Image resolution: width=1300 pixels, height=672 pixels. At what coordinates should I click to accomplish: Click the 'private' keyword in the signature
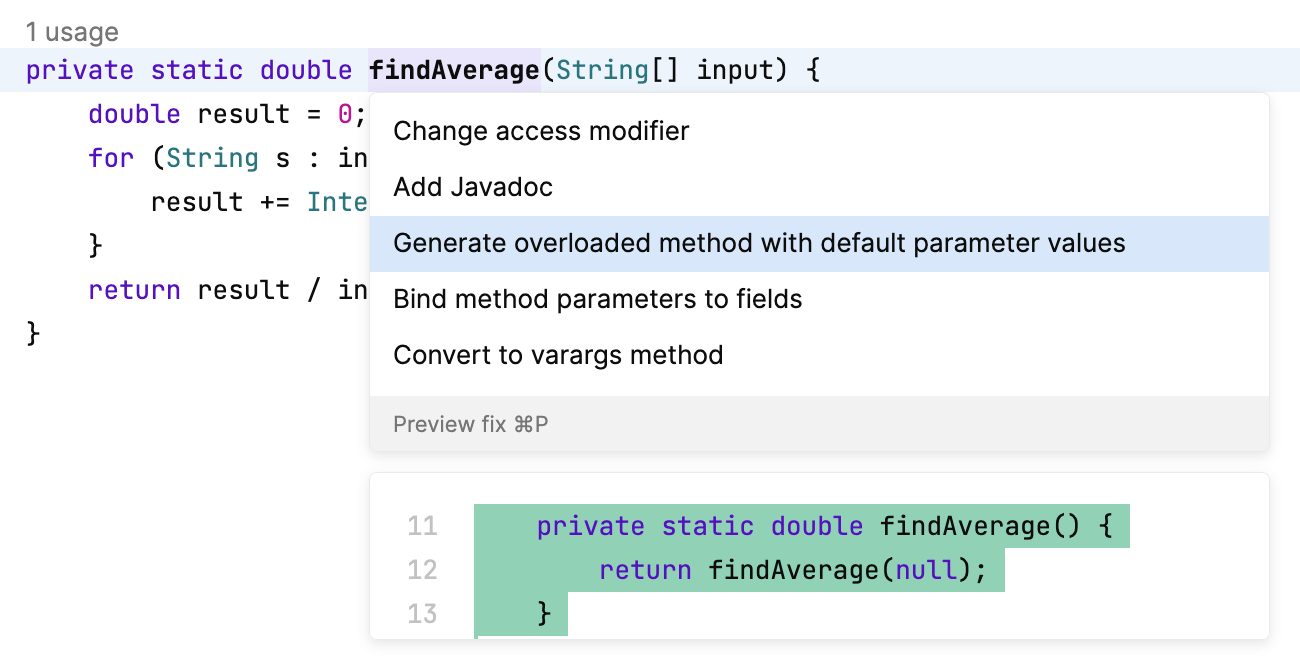tap(79, 70)
